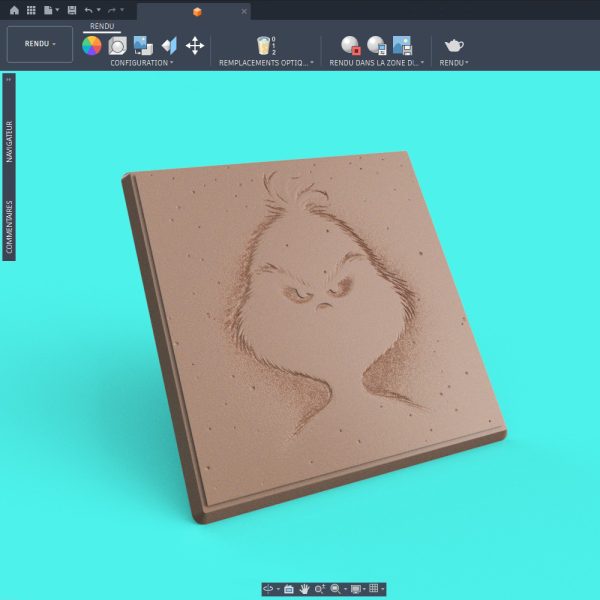600x600 pixels.
Task: Close the document tab
Action: pos(244,11)
